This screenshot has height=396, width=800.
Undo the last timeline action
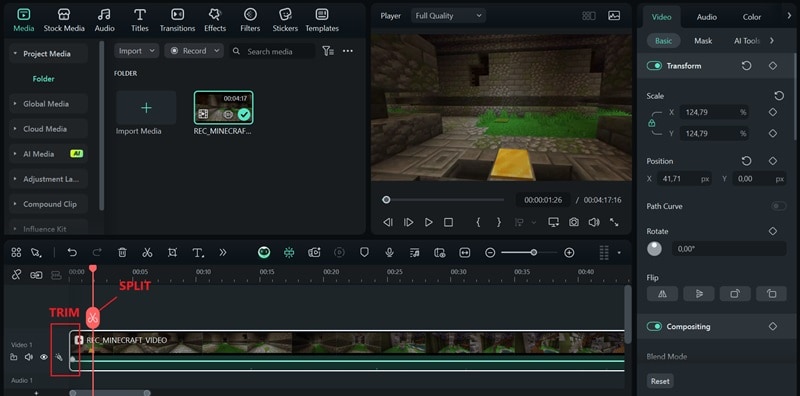pos(72,252)
